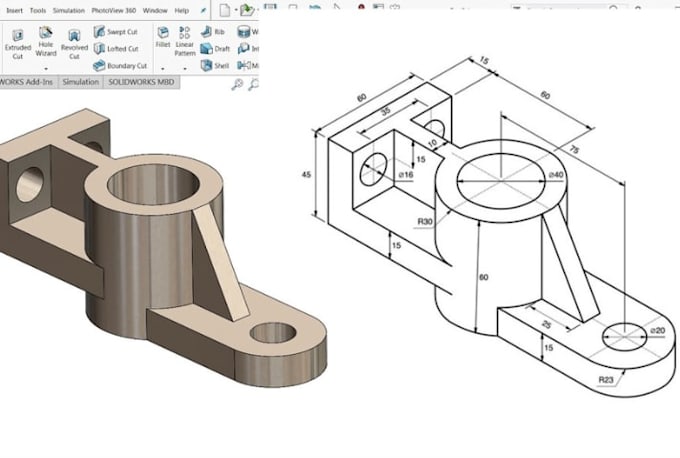Launch the Hole Wizard tool
680x458 pixels.
click(46, 42)
